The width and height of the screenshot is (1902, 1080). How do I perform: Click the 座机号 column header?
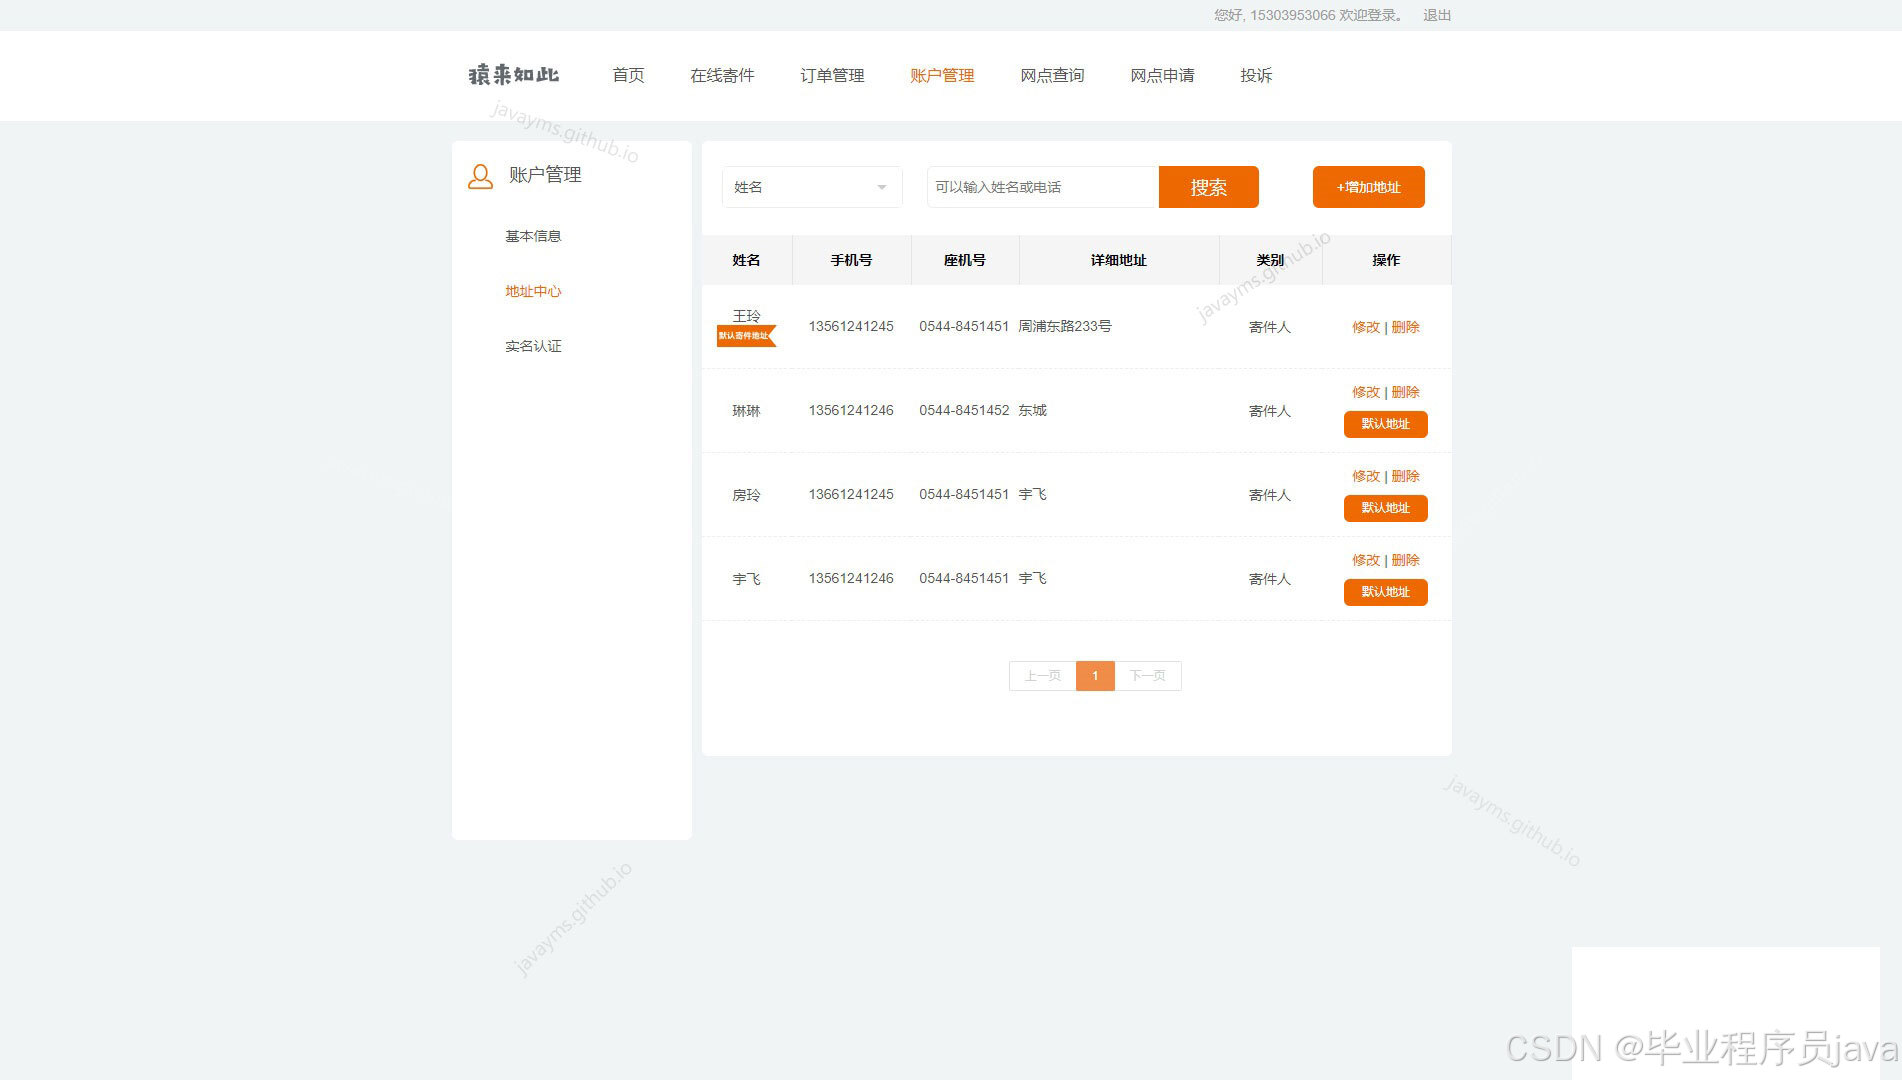[965, 260]
